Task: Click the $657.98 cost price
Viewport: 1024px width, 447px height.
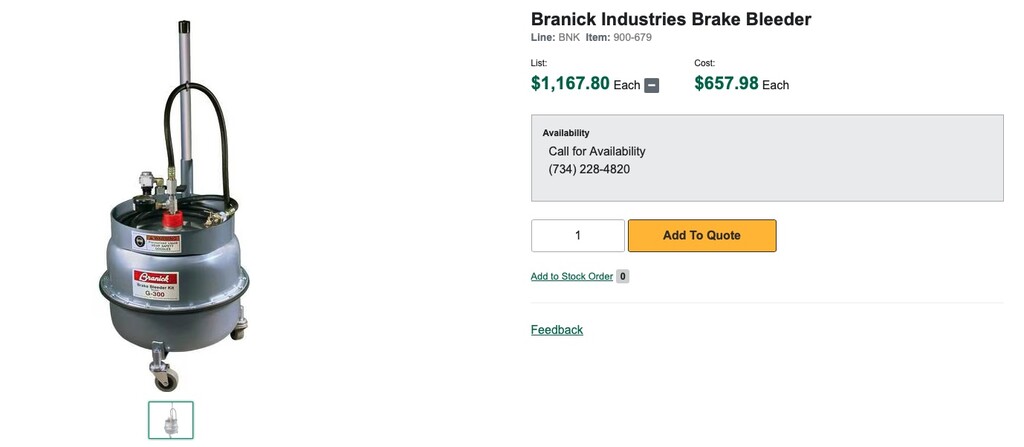Action: point(726,84)
